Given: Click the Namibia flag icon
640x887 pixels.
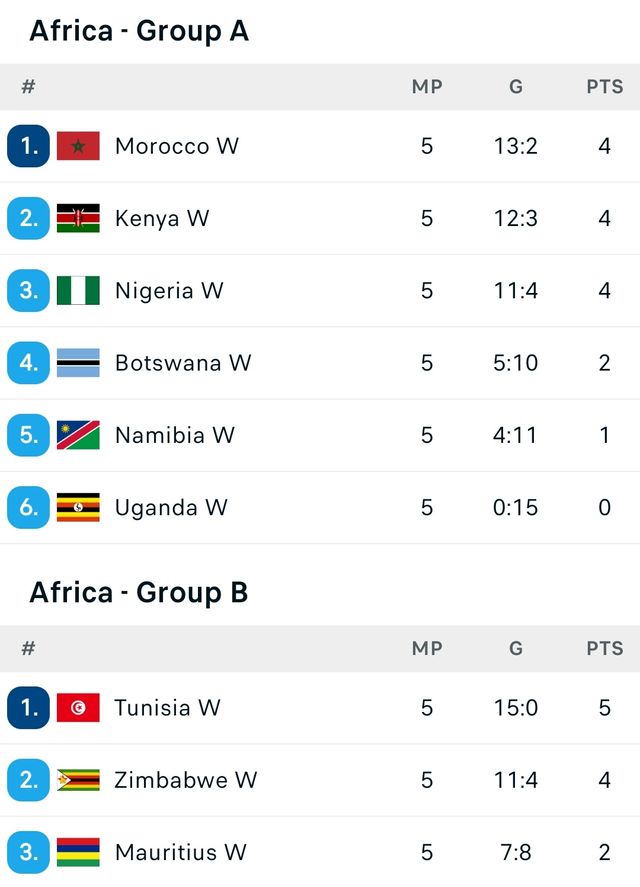Looking at the screenshot, I should (78, 435).
